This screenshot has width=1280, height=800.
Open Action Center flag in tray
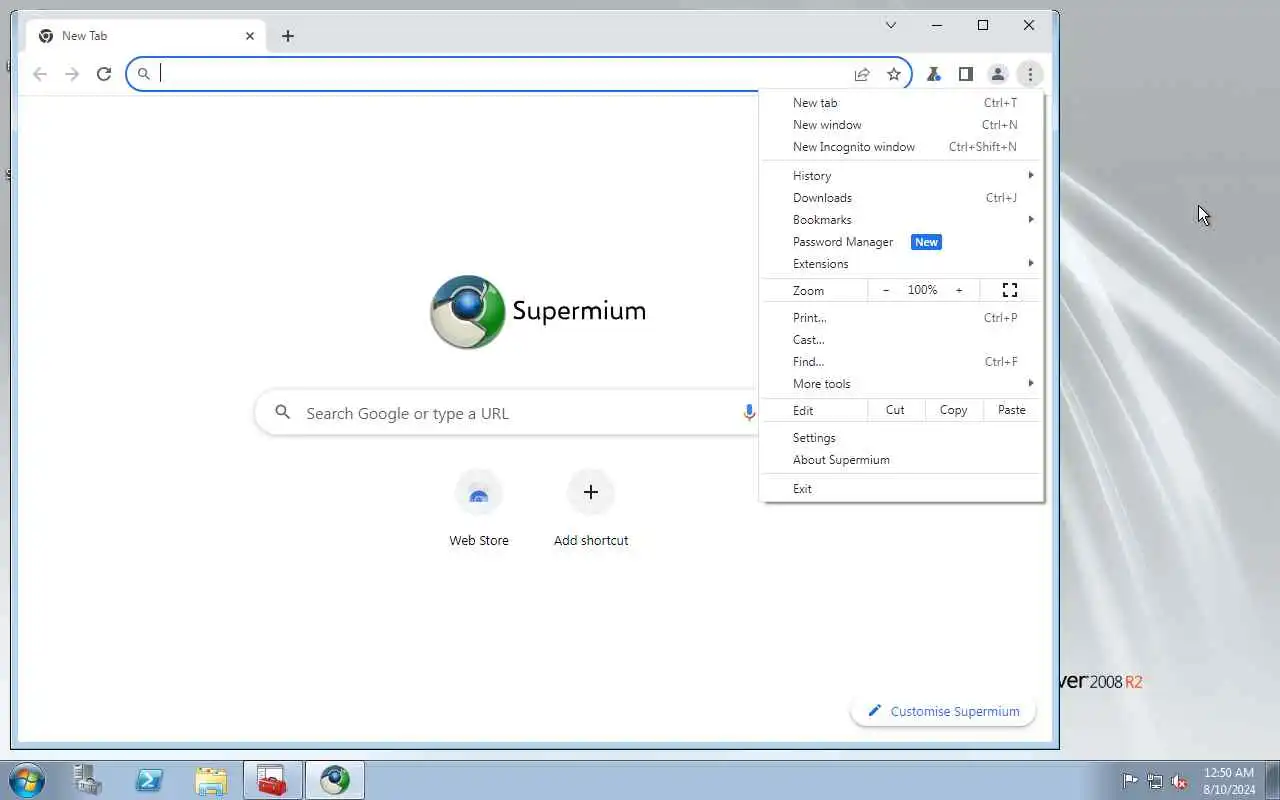[1130, 781]
